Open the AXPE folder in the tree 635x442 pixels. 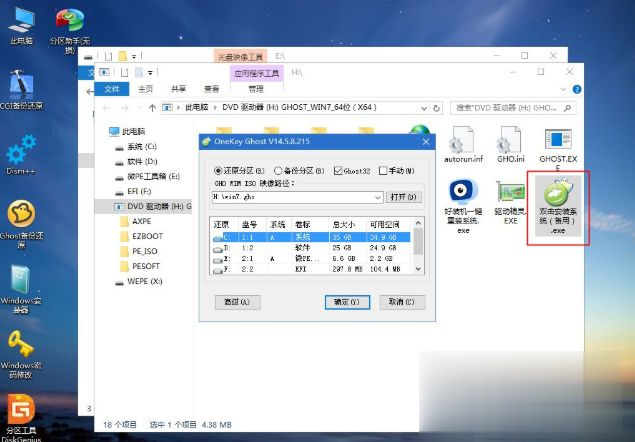pos(136,221)
